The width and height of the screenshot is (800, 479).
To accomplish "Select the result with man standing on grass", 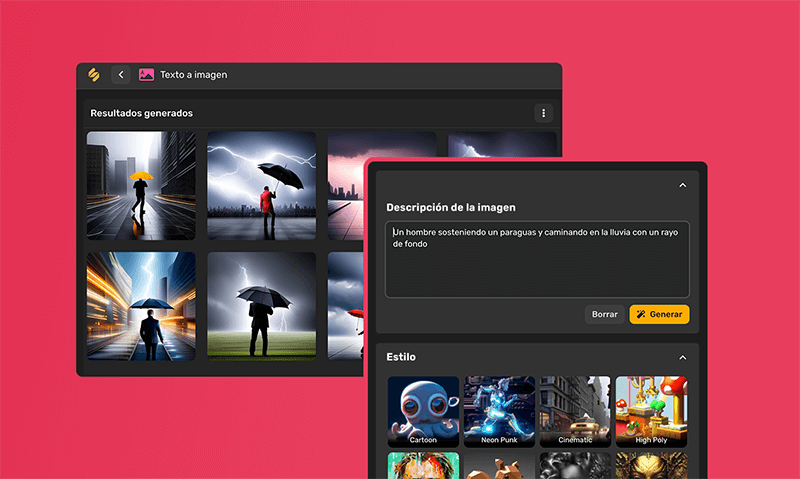I will 261,305.
